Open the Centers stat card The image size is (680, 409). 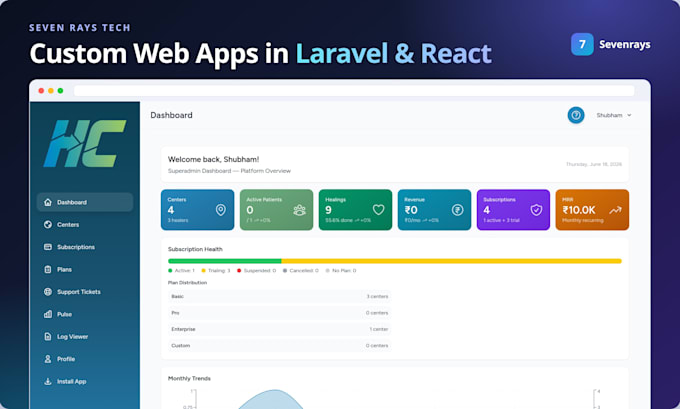(x=197, y=210)
